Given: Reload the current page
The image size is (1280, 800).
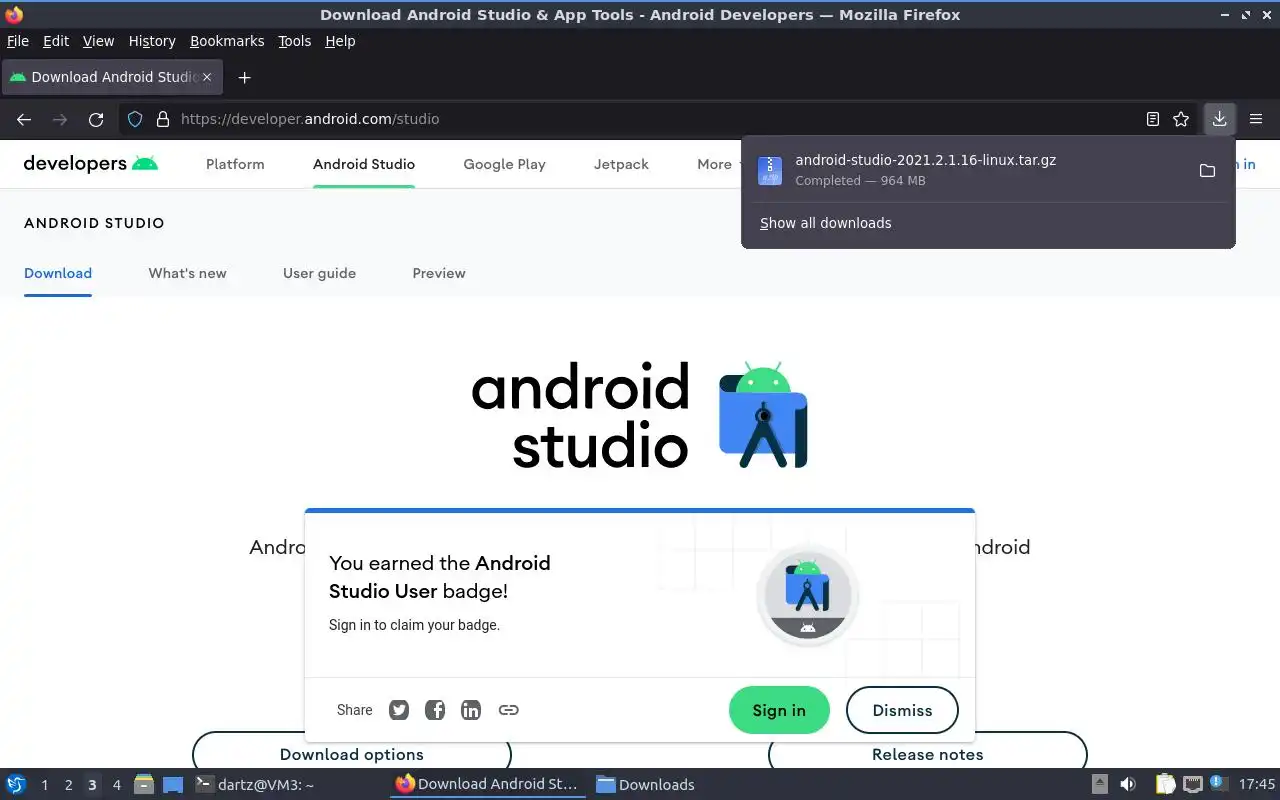Looking at the screenshot, I should [x=96, y=119].
